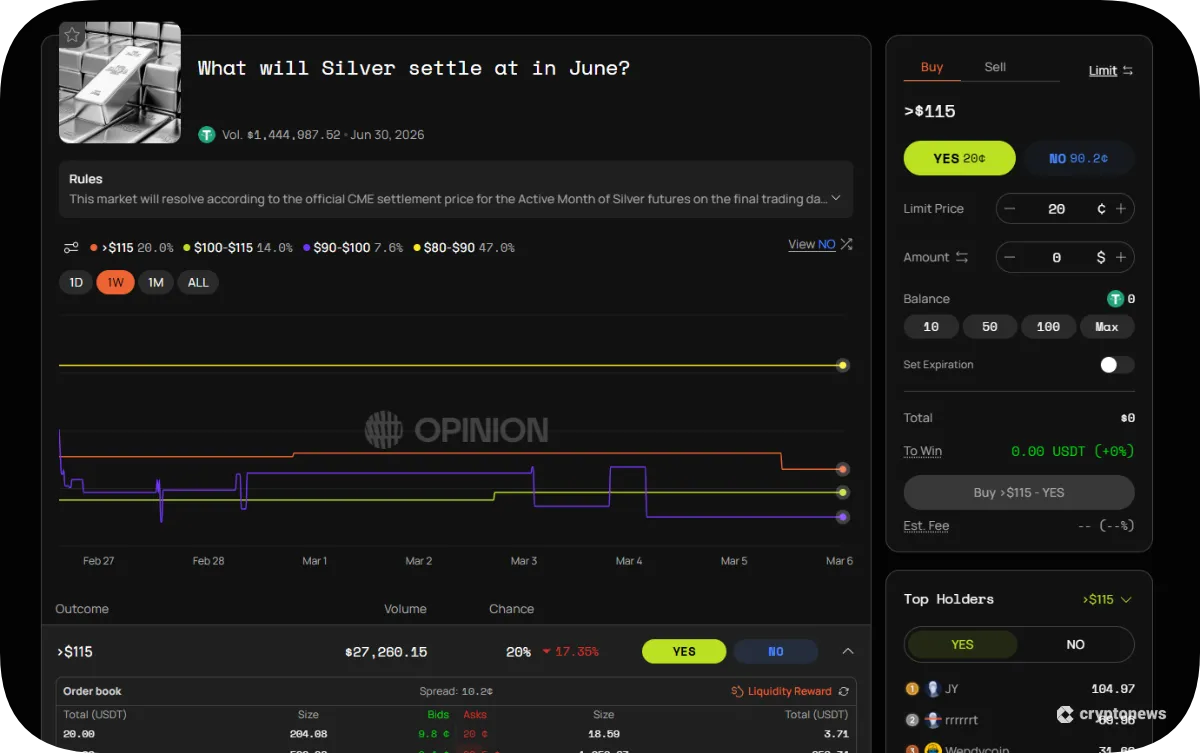The image size is (1200, 753).
Task: Click the Spread: 10.2¢ text
Action: (x=456, y=691)
